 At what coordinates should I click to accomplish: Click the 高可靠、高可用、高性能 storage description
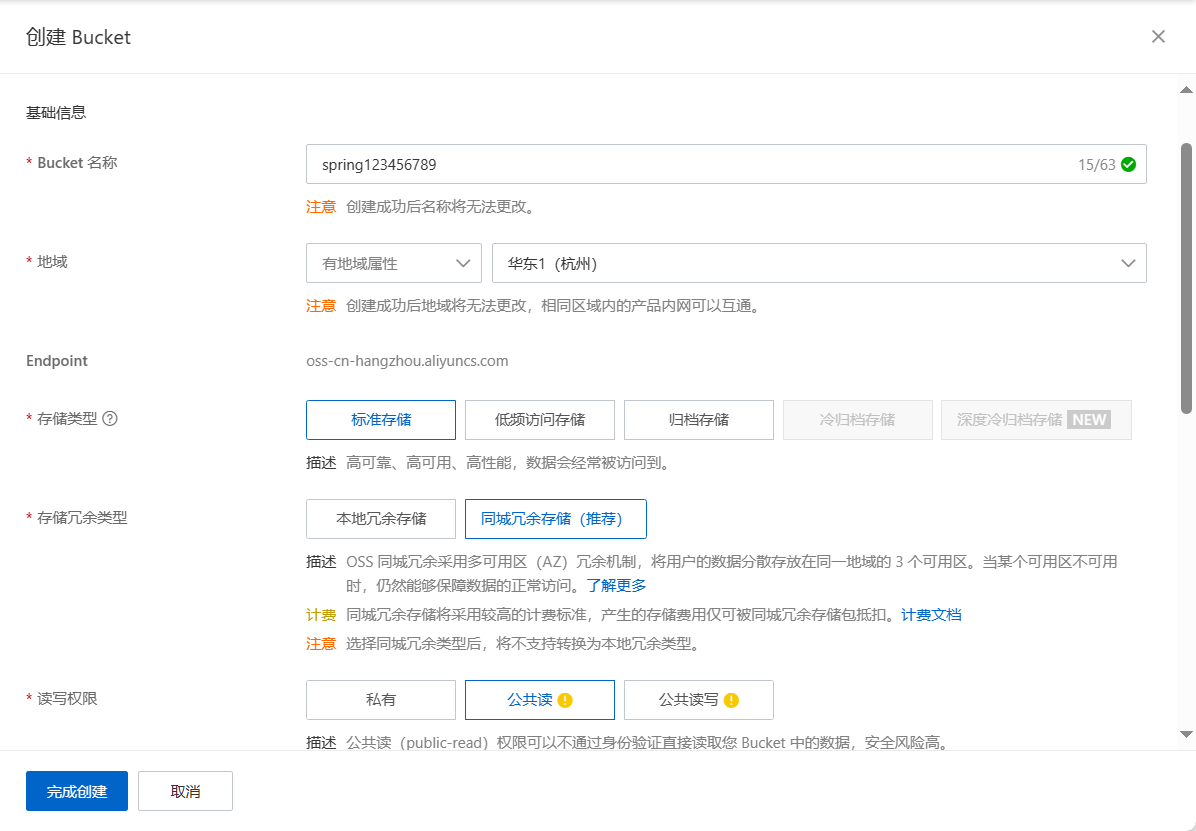[509, 463]
